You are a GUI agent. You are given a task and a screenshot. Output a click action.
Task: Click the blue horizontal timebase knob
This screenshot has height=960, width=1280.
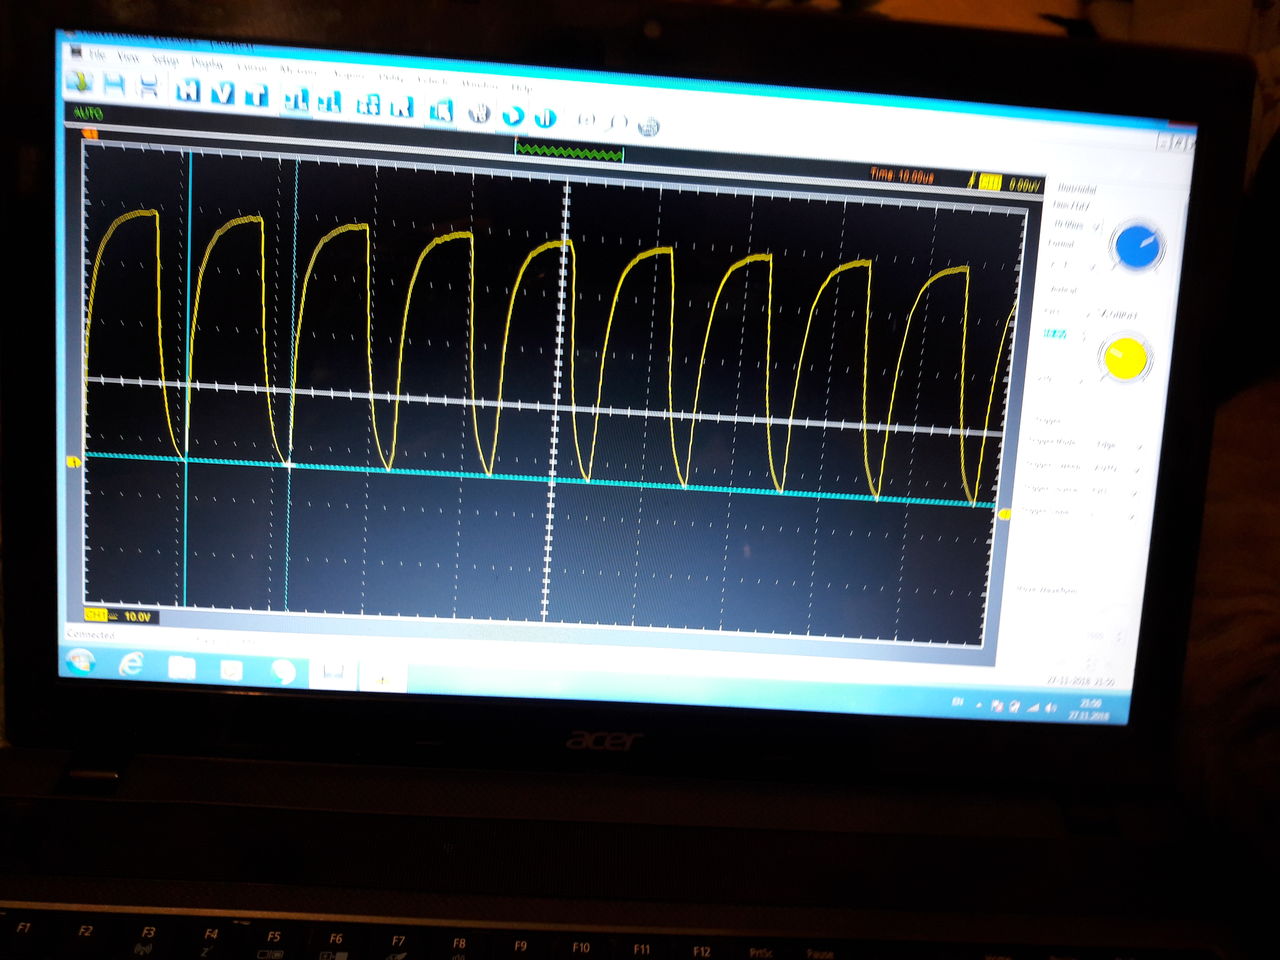(x=1136, y=247)
